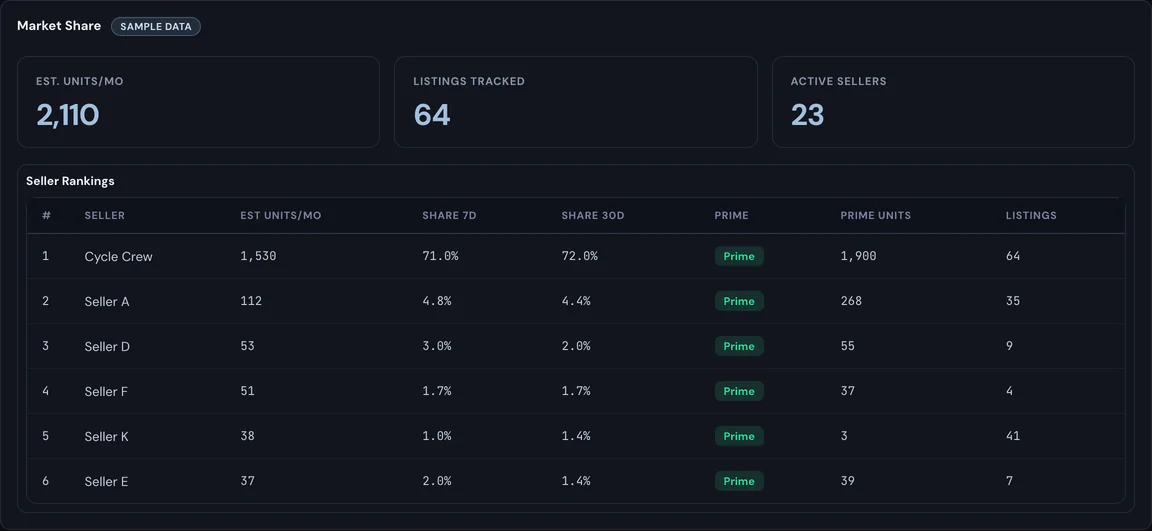Click the 71.0% share 7D value
Viewport: 1152px width, 531px height.
[x=440, y=256]
